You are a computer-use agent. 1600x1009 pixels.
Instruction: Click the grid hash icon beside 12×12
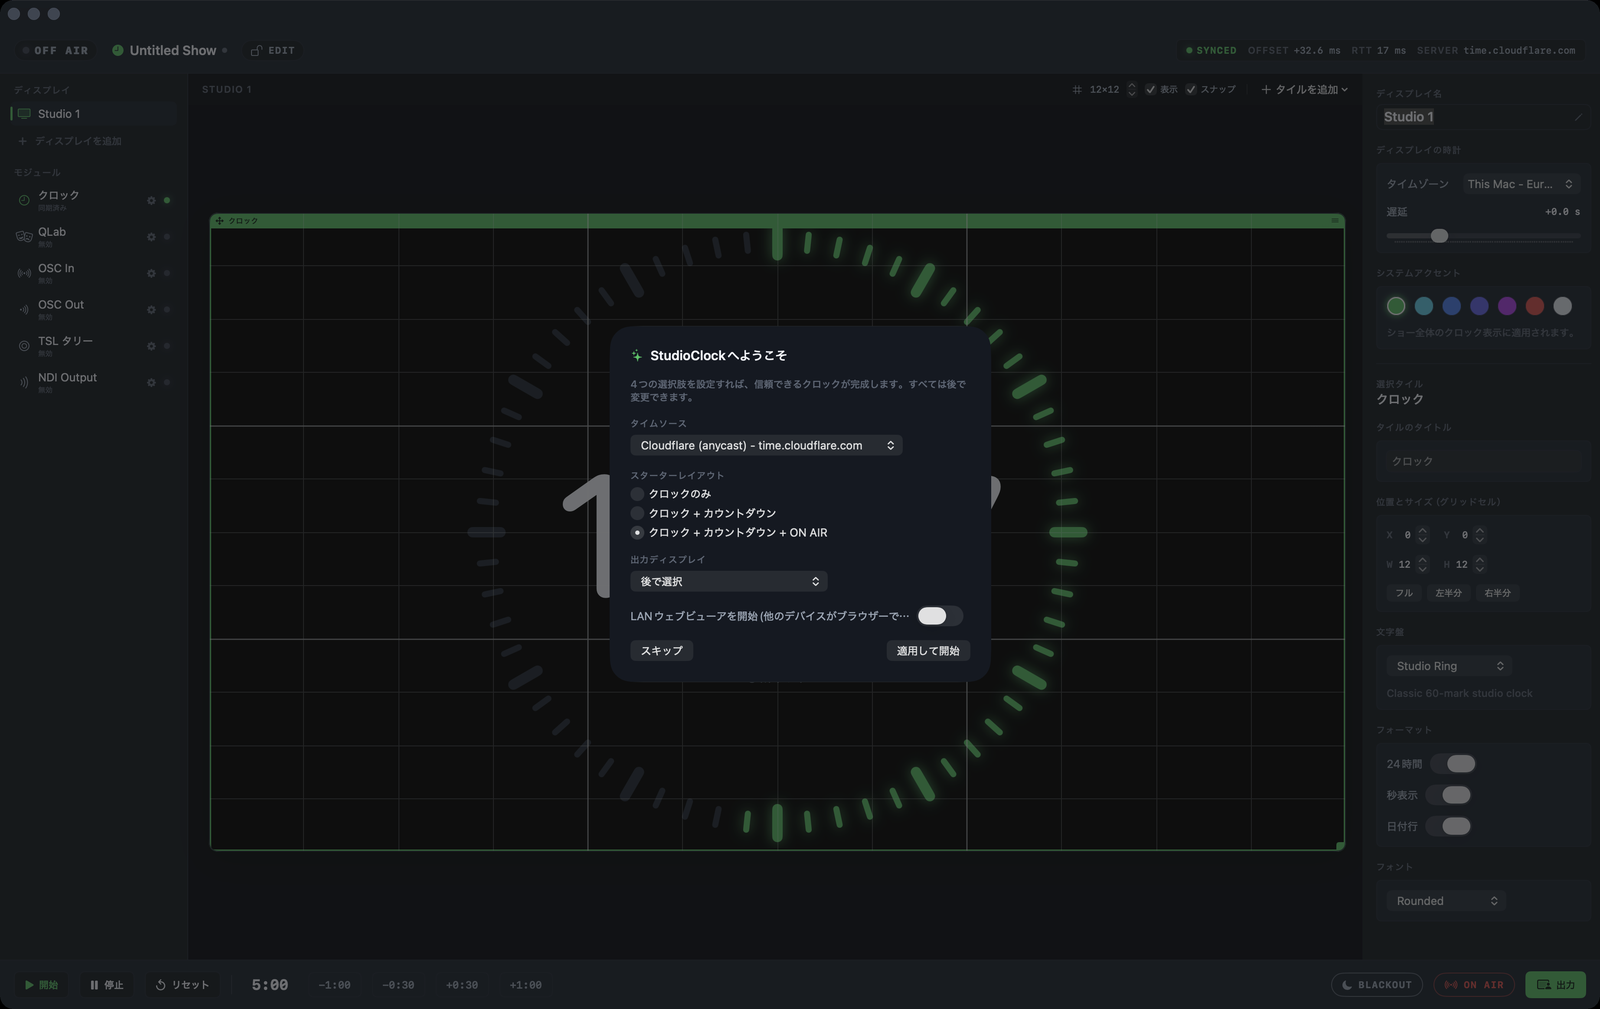coord(1077,90)
